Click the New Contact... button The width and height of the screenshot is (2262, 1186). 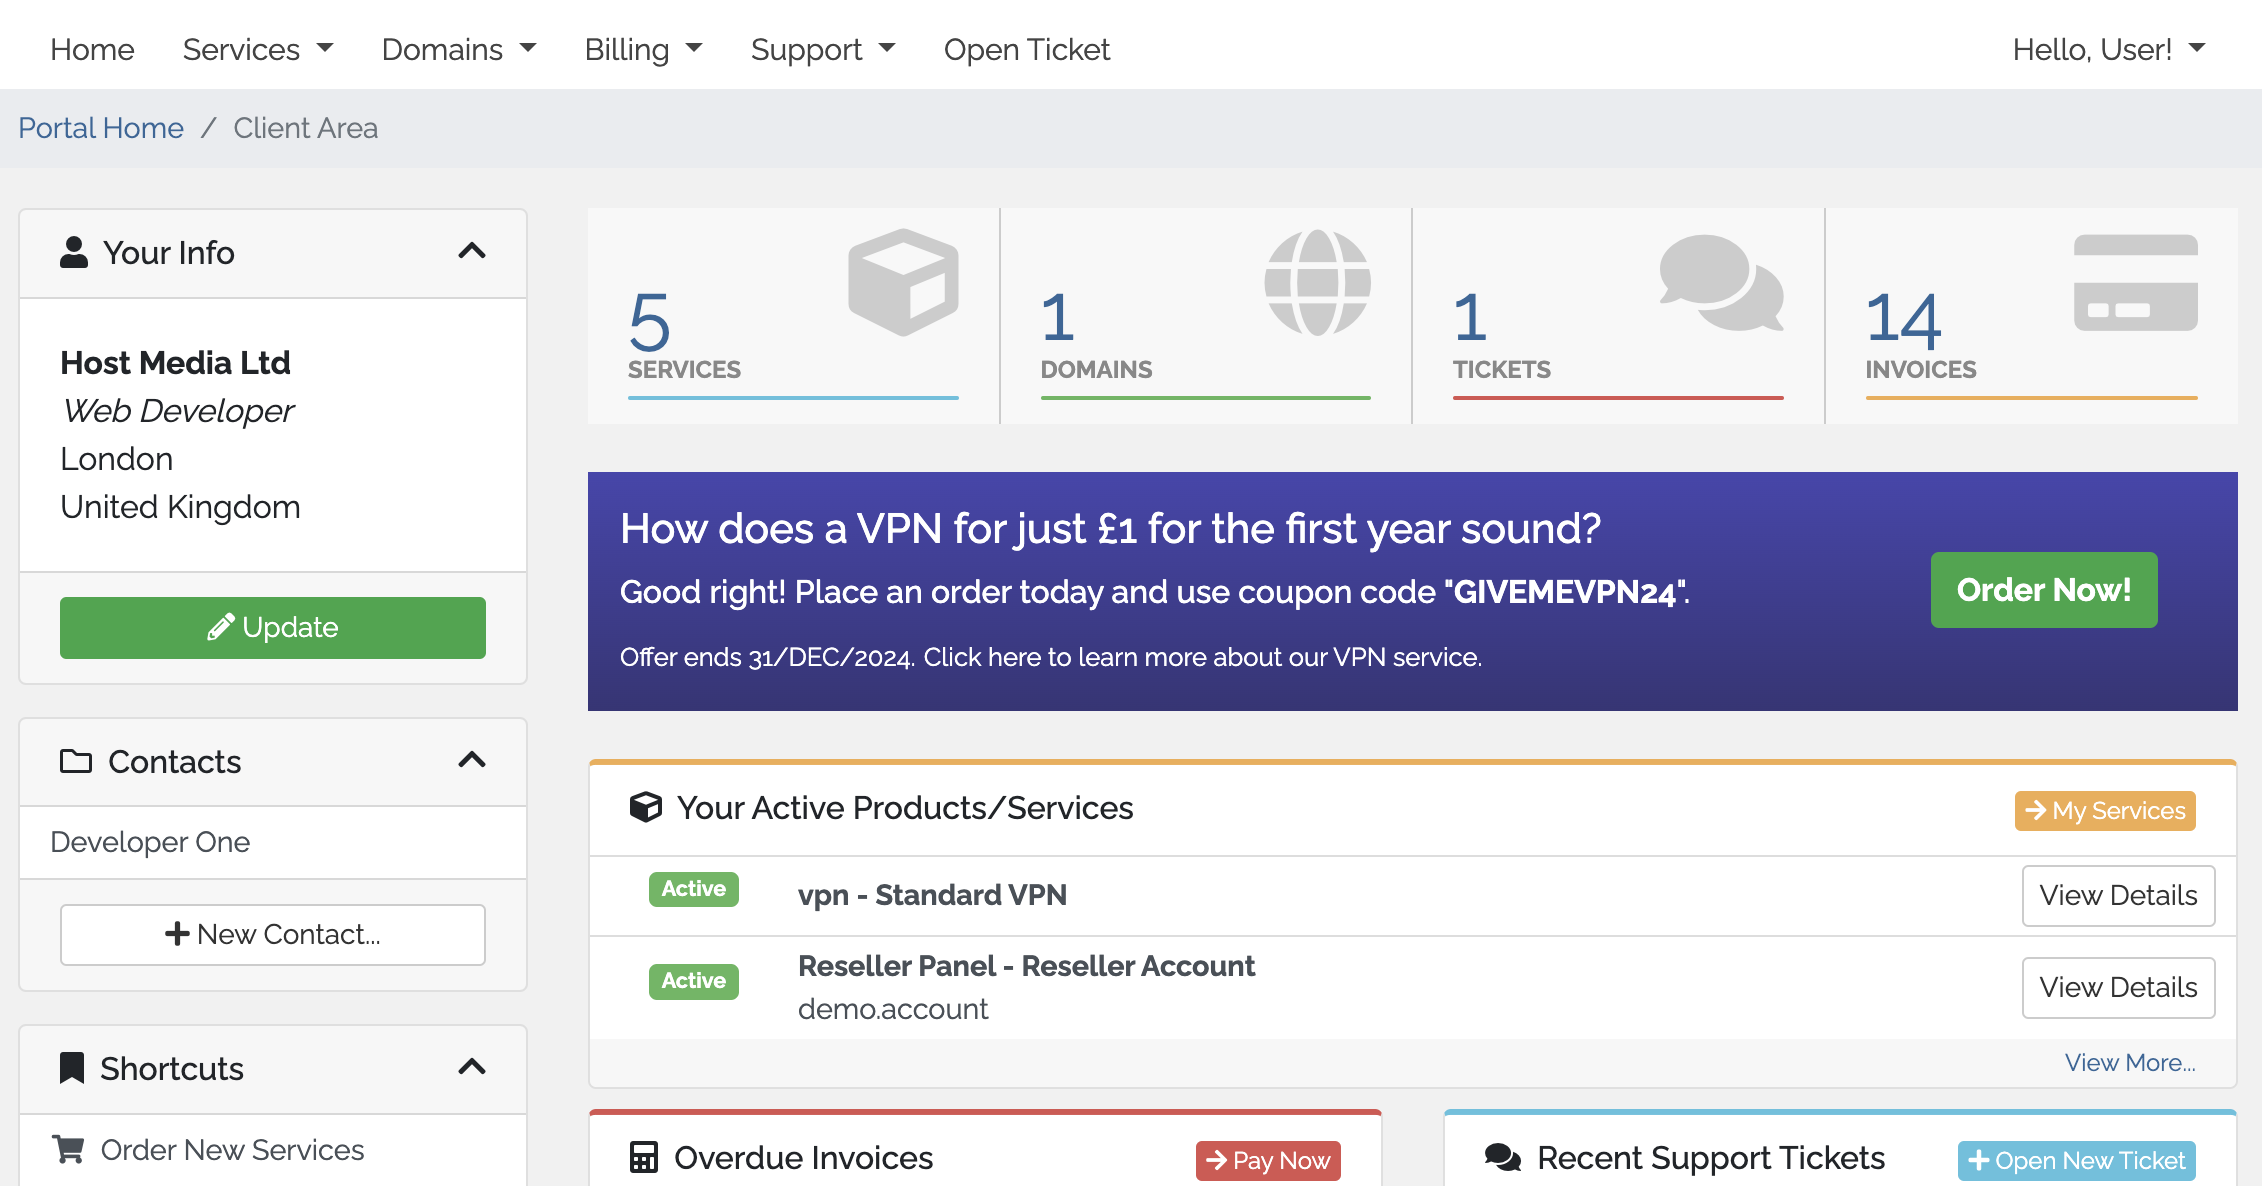(x=273, y=934)
